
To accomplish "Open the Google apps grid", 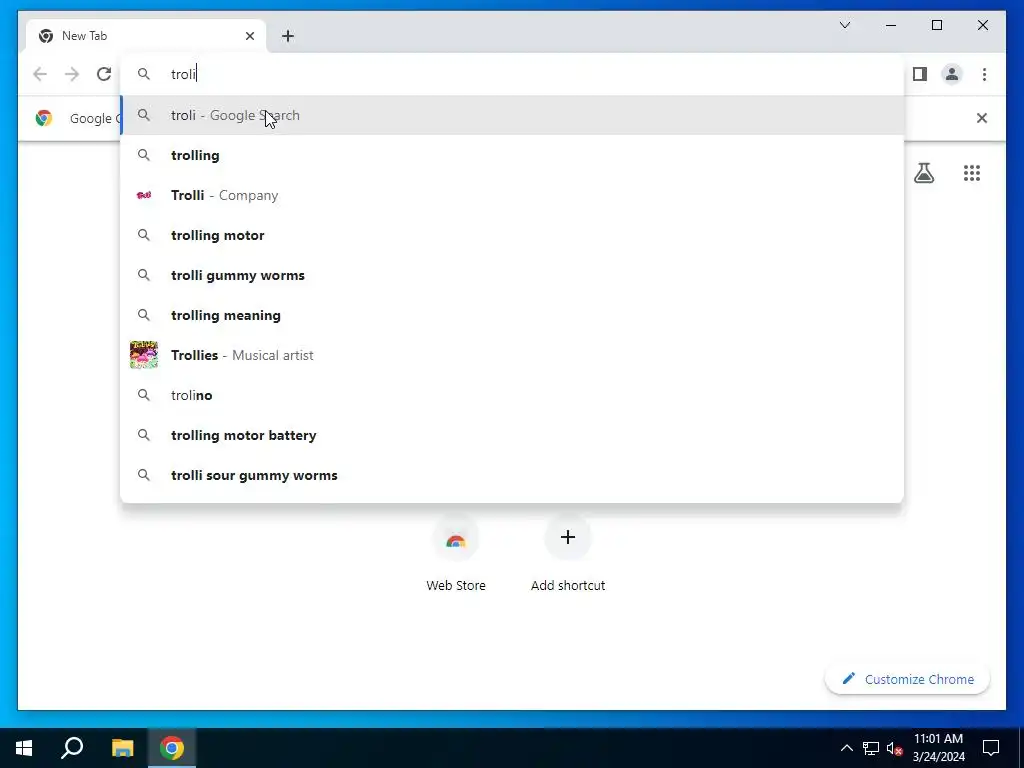I will pos(971,173).
